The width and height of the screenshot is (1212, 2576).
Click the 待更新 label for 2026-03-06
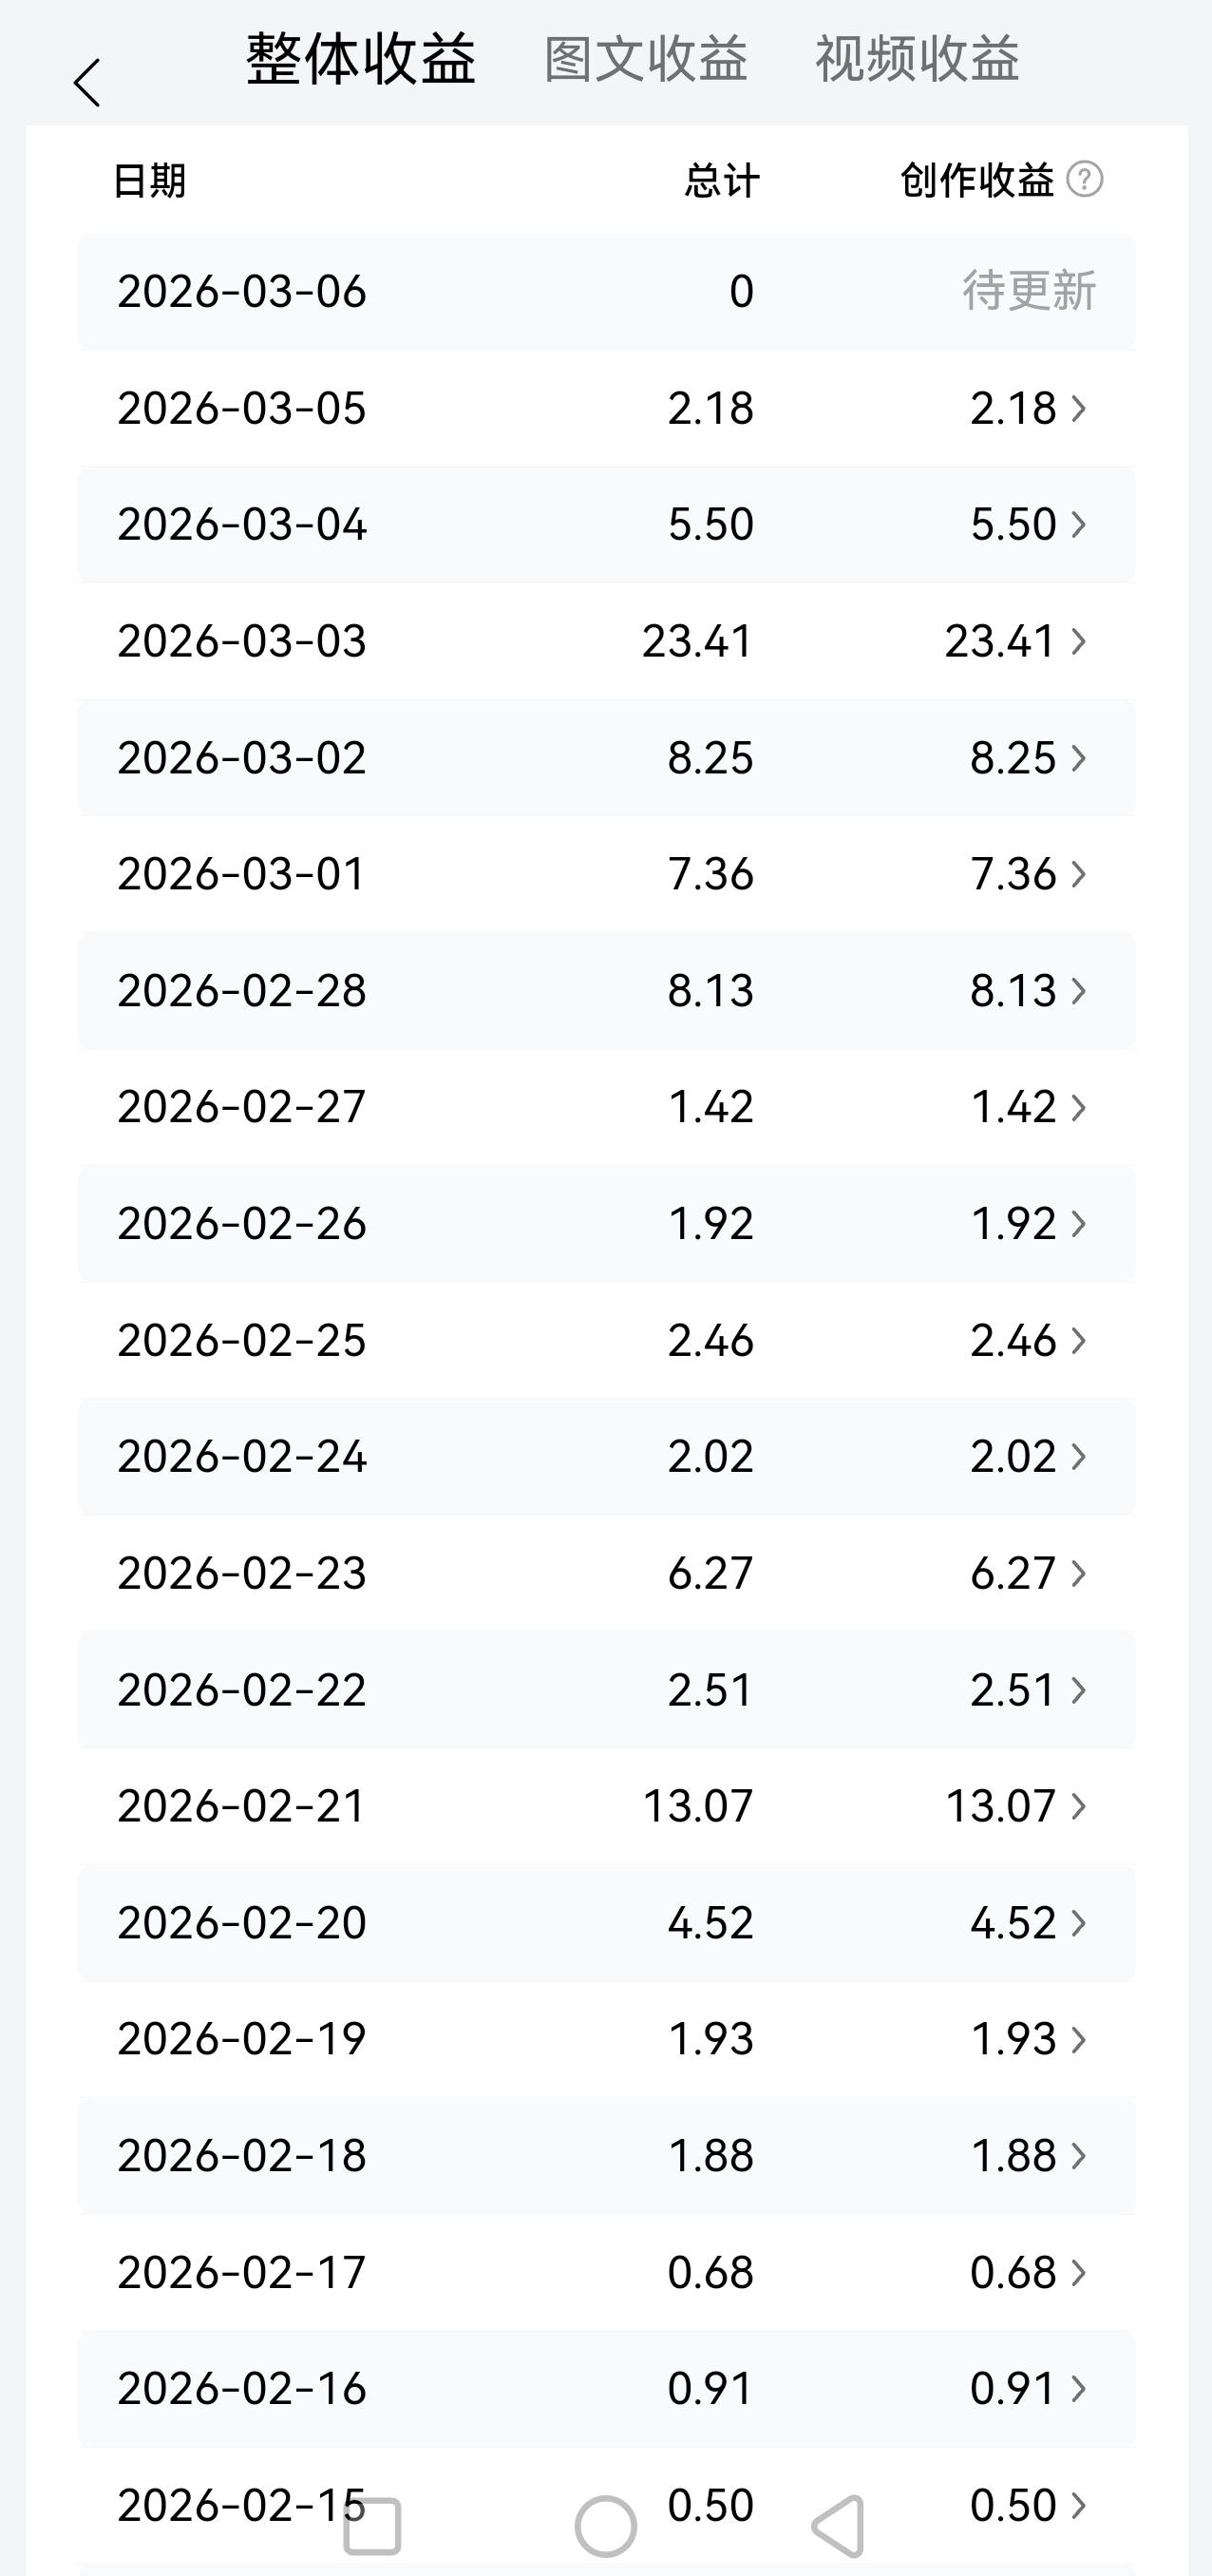tap(1029, 292)
